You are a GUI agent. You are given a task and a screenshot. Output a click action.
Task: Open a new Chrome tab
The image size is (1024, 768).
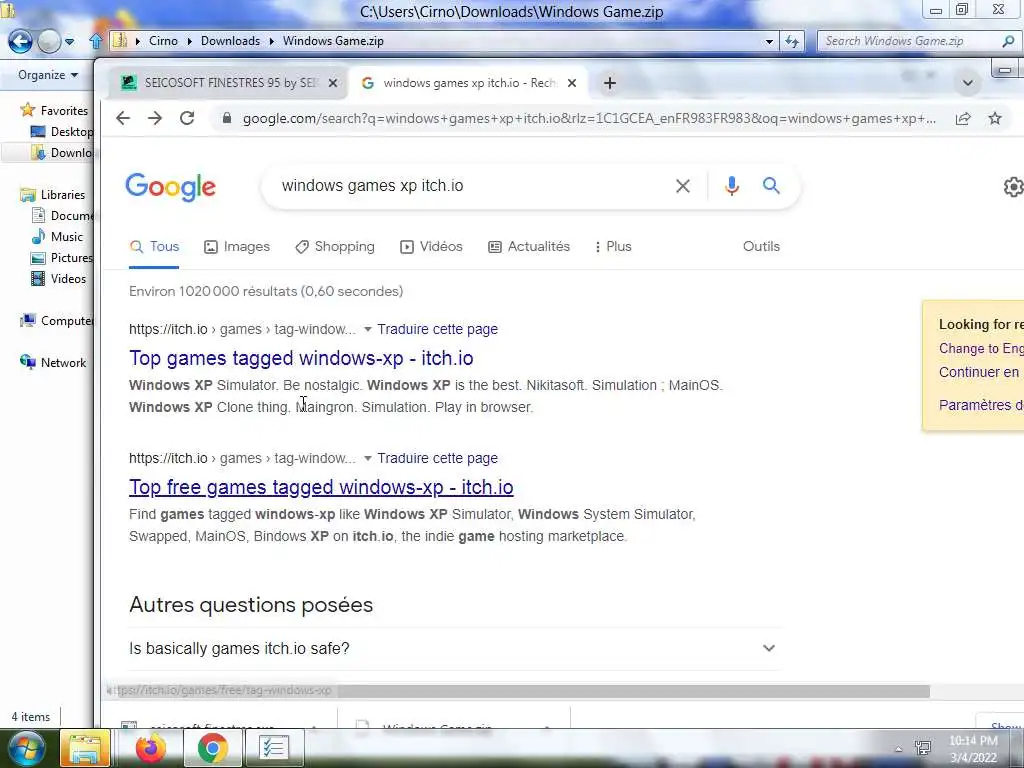tap(609, 83)
